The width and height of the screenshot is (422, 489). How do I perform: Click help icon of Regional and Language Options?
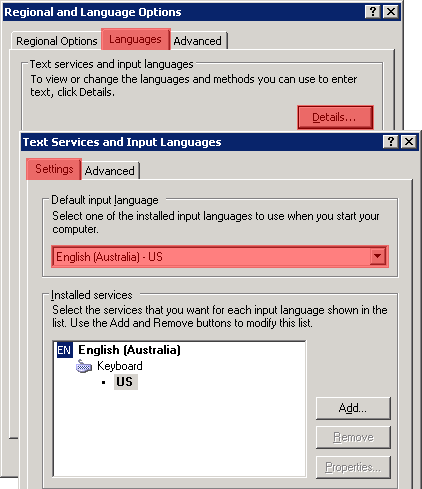373,12
